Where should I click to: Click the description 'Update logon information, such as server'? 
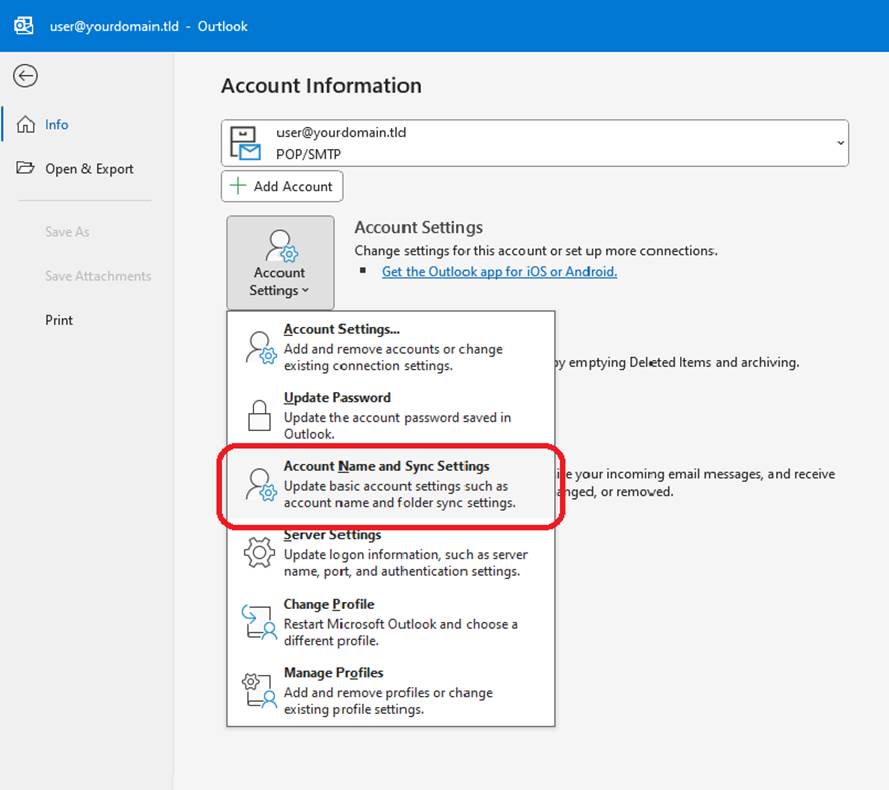[x=406, y=554]
